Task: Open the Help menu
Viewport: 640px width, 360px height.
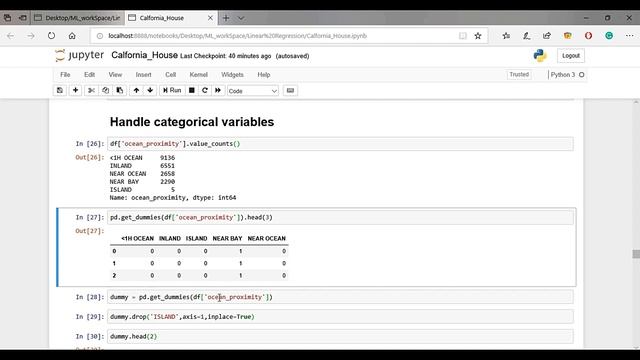Action: [x=264, y=75]
